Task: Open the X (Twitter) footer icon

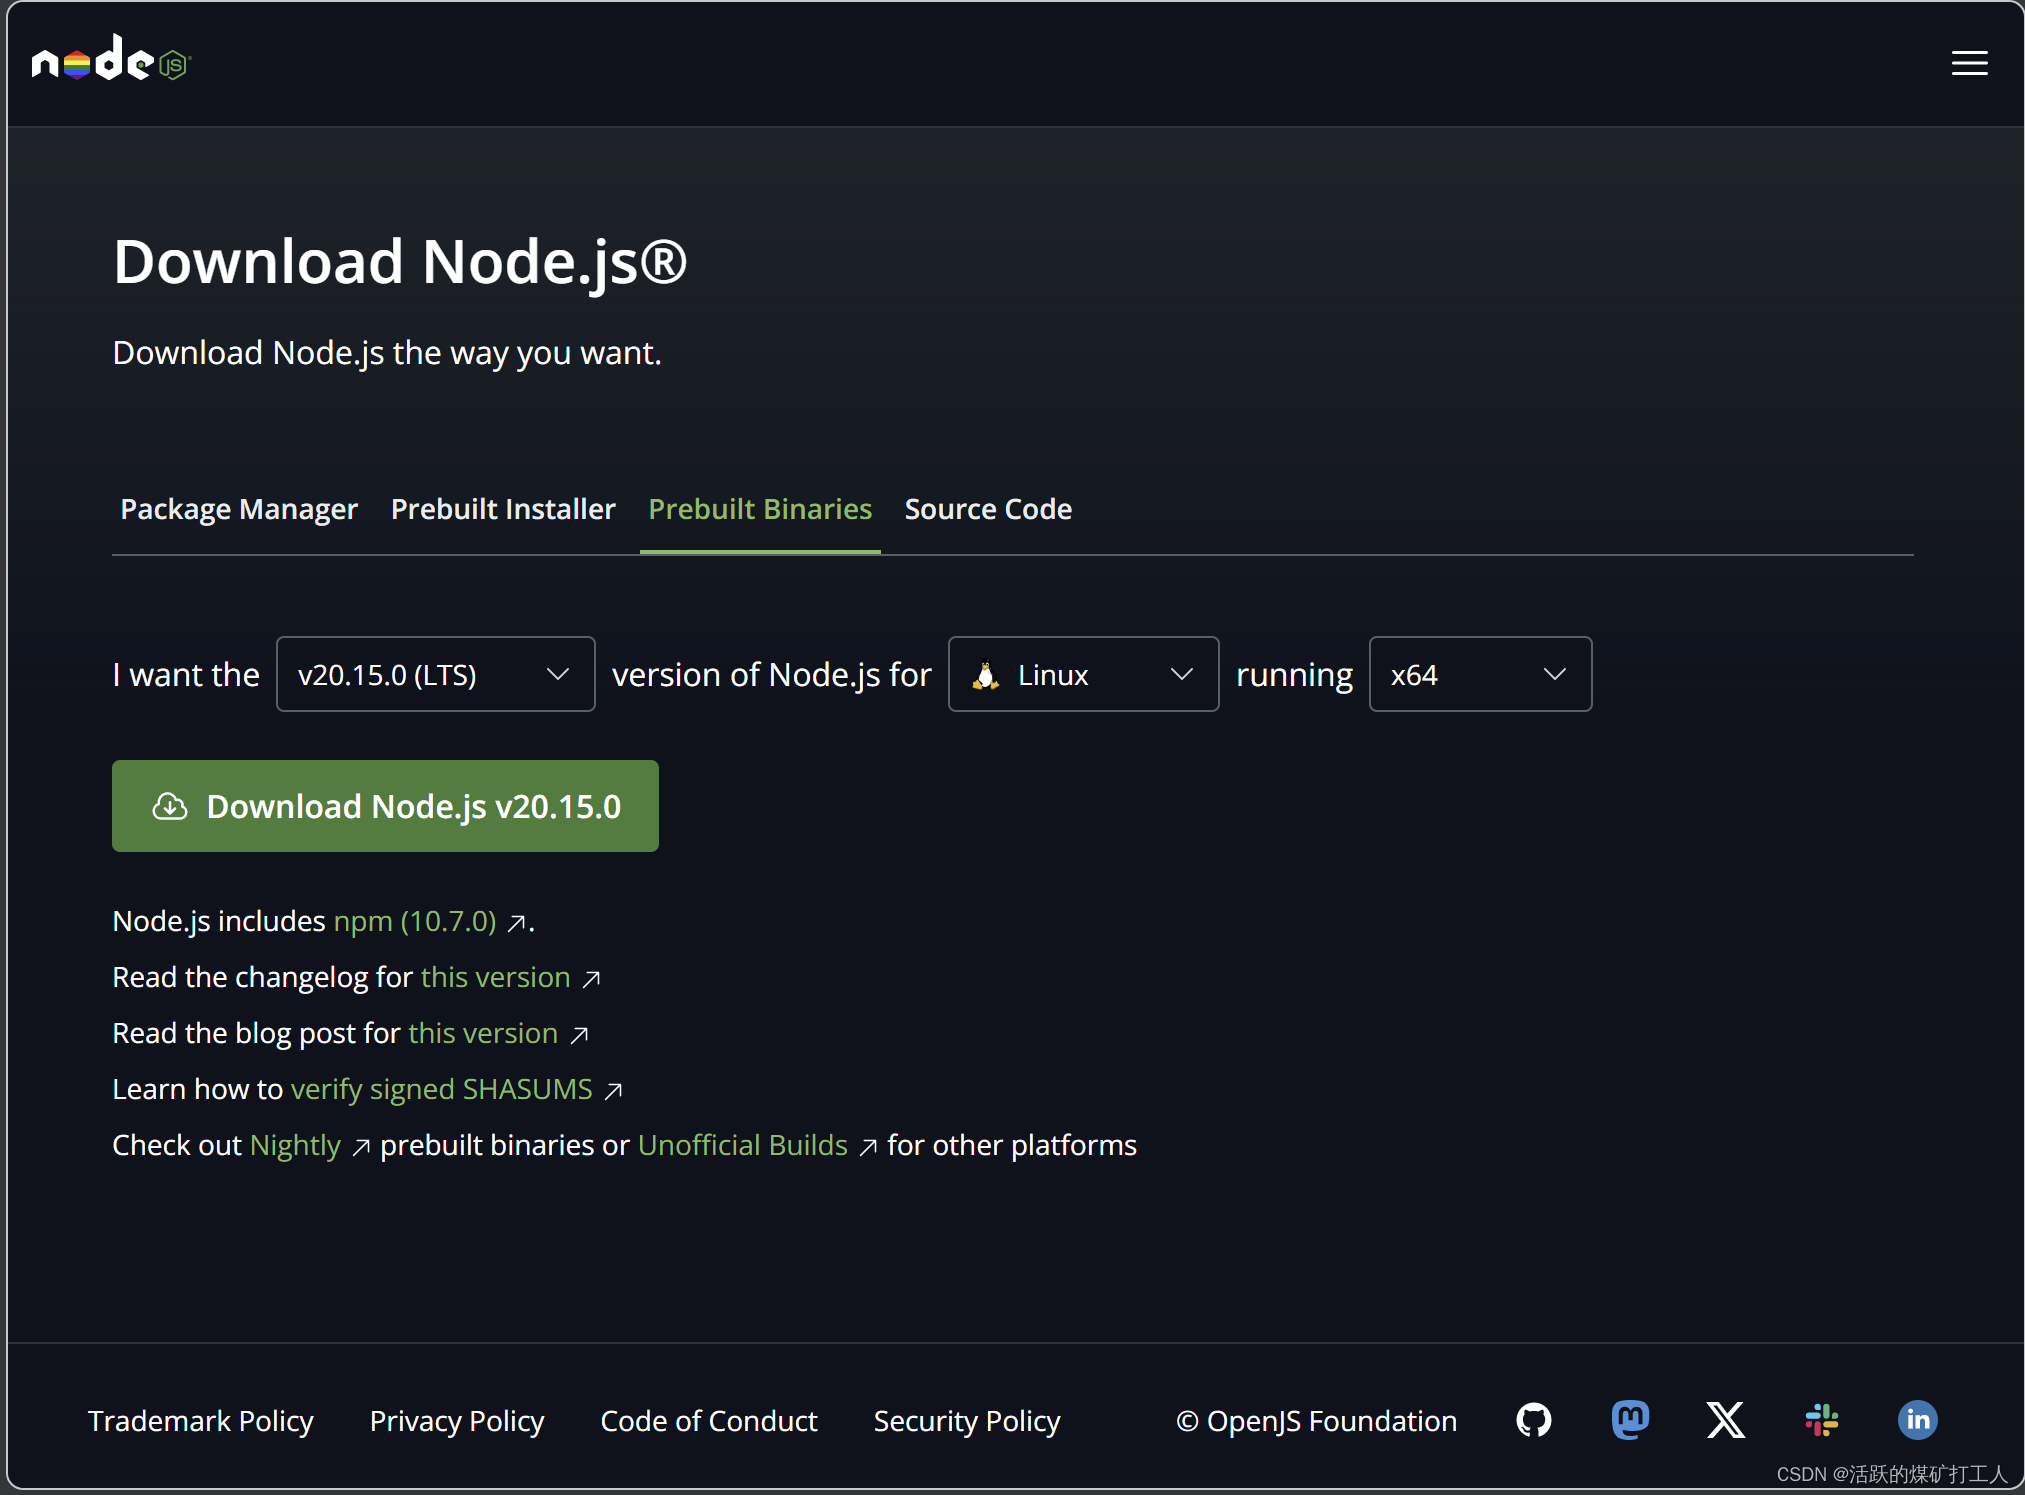Action: pyautogui.click(x=1725, y=1419)
